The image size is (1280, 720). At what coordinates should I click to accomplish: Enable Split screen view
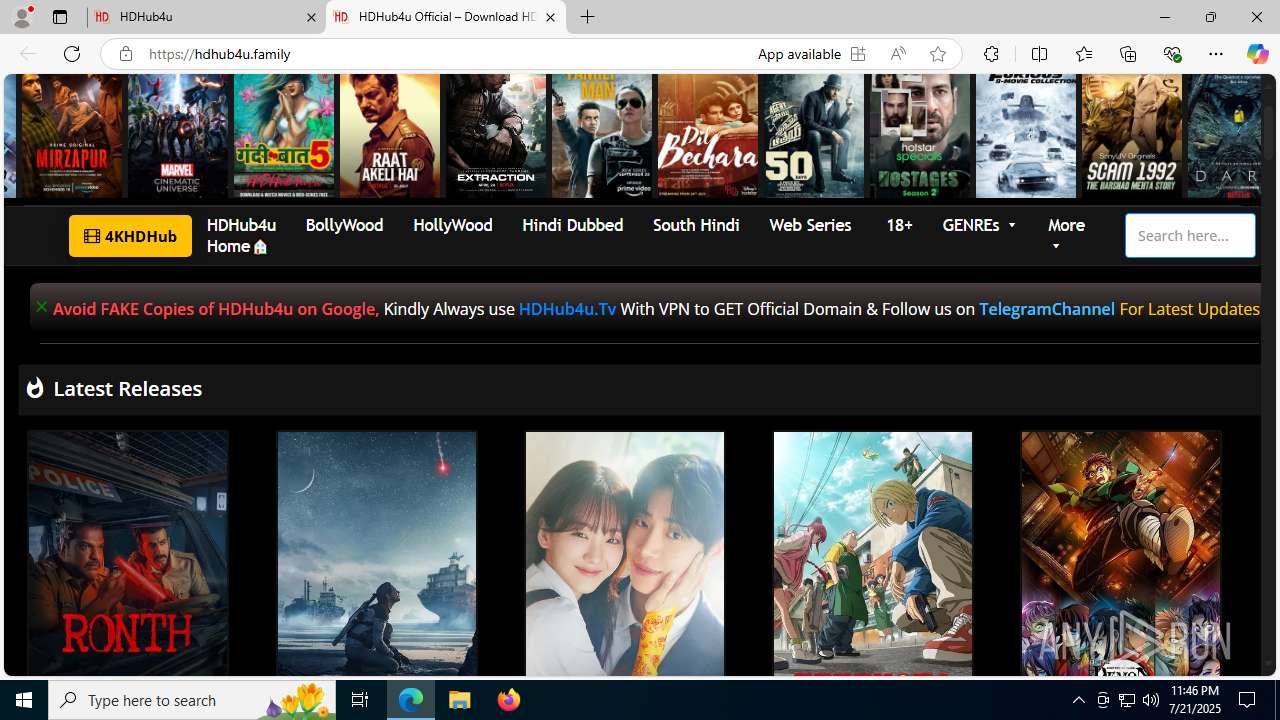coord(1039,54)
